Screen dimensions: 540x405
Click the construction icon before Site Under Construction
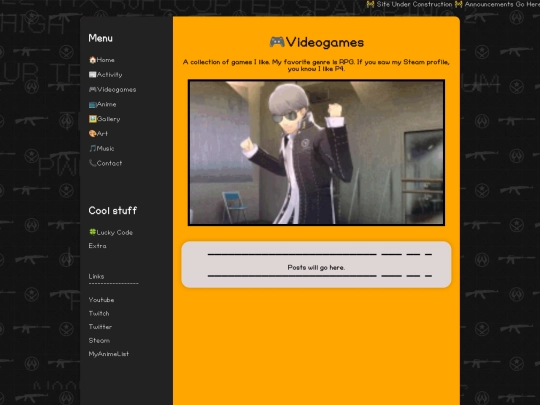tap(370, 4)
